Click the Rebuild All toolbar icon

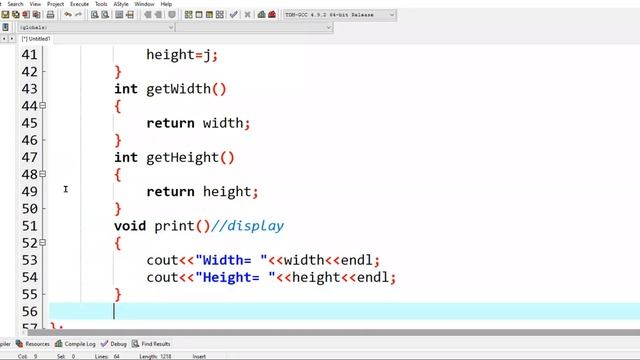coord(220,15)
